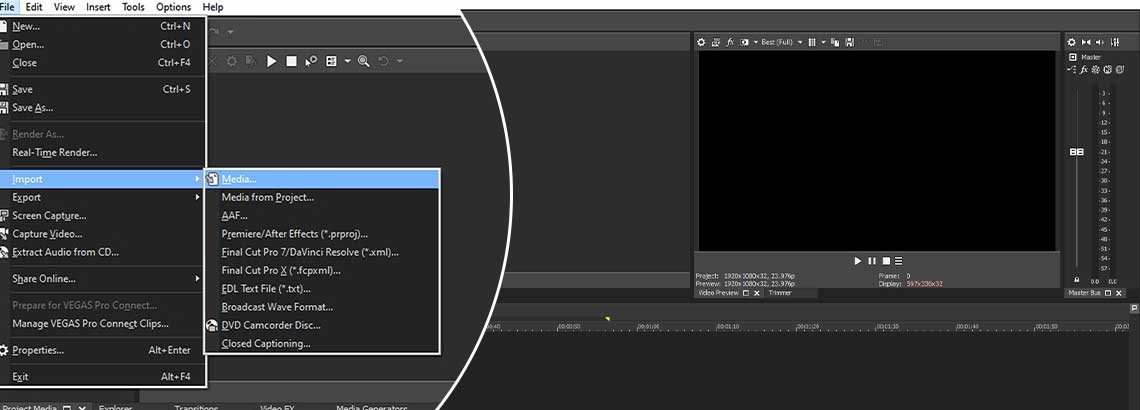The width and height of the screenshot is (1140, 410).
Task: Open the Insert menu
Action: click(98, 7)
